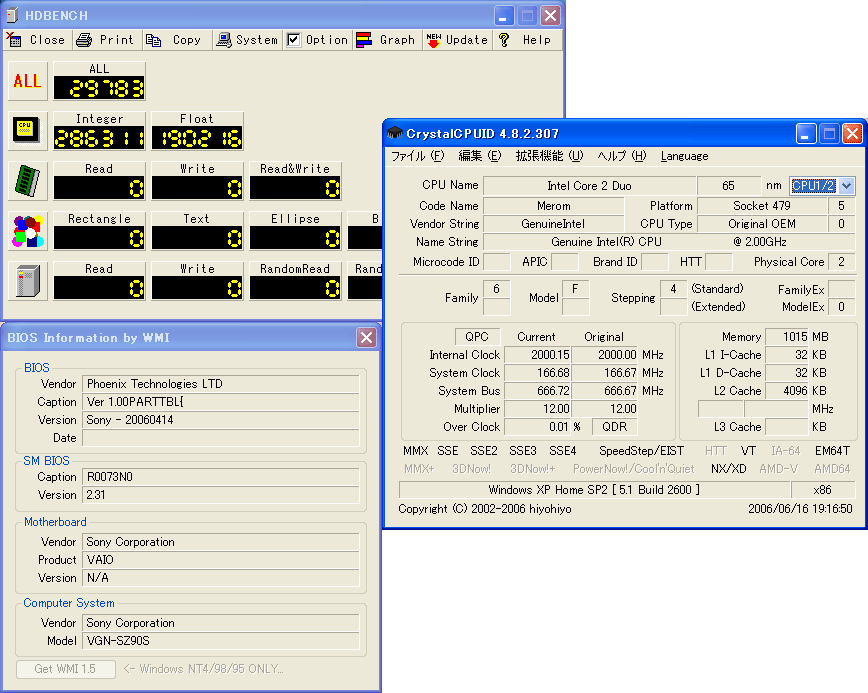Close the CrystalCPUID window
868x693 pixels.
click(x=852, y=133)
